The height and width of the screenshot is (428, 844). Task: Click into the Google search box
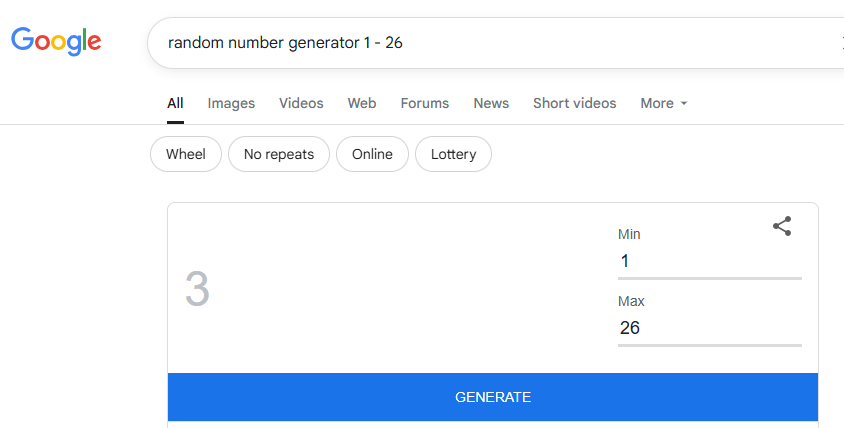coord(495,43)
